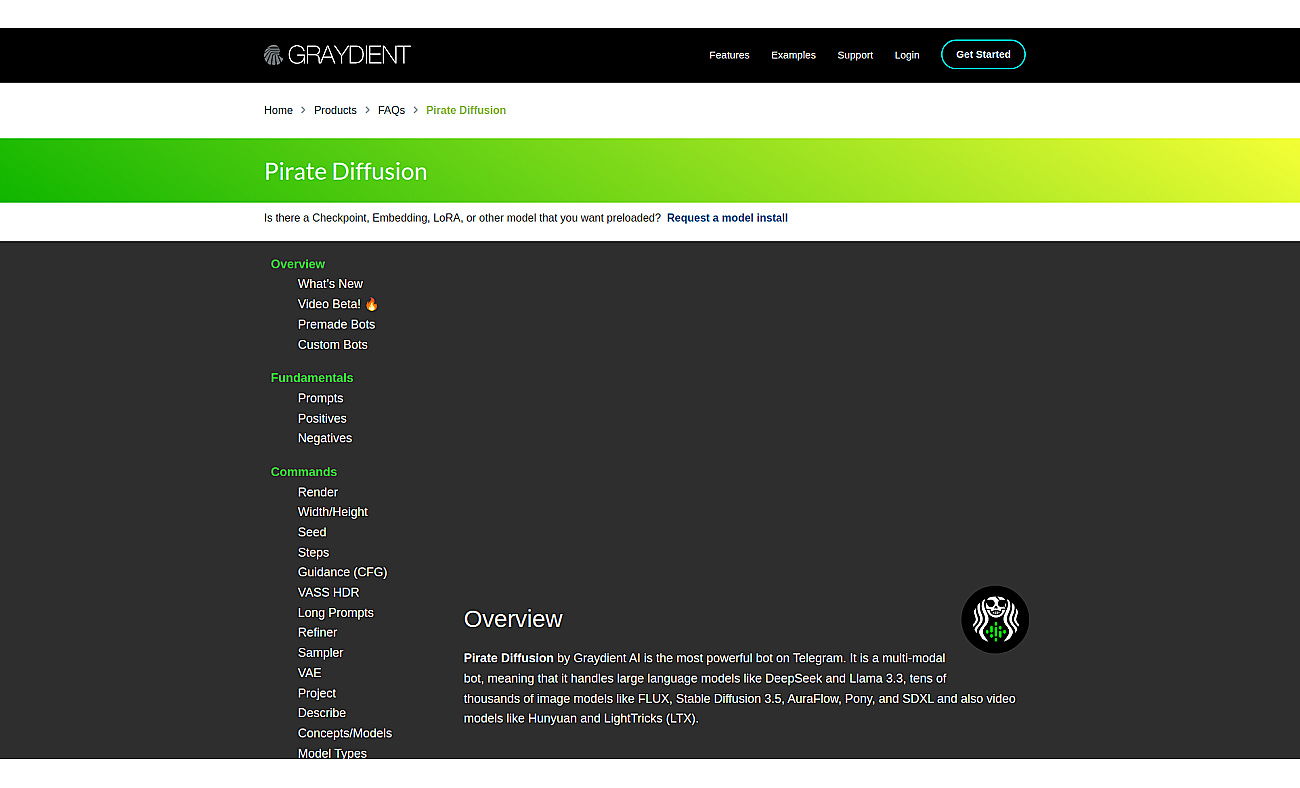The image size is (1300, 788).
Task: Open the Negatives sidebar link
Action: tap(325, 438)
